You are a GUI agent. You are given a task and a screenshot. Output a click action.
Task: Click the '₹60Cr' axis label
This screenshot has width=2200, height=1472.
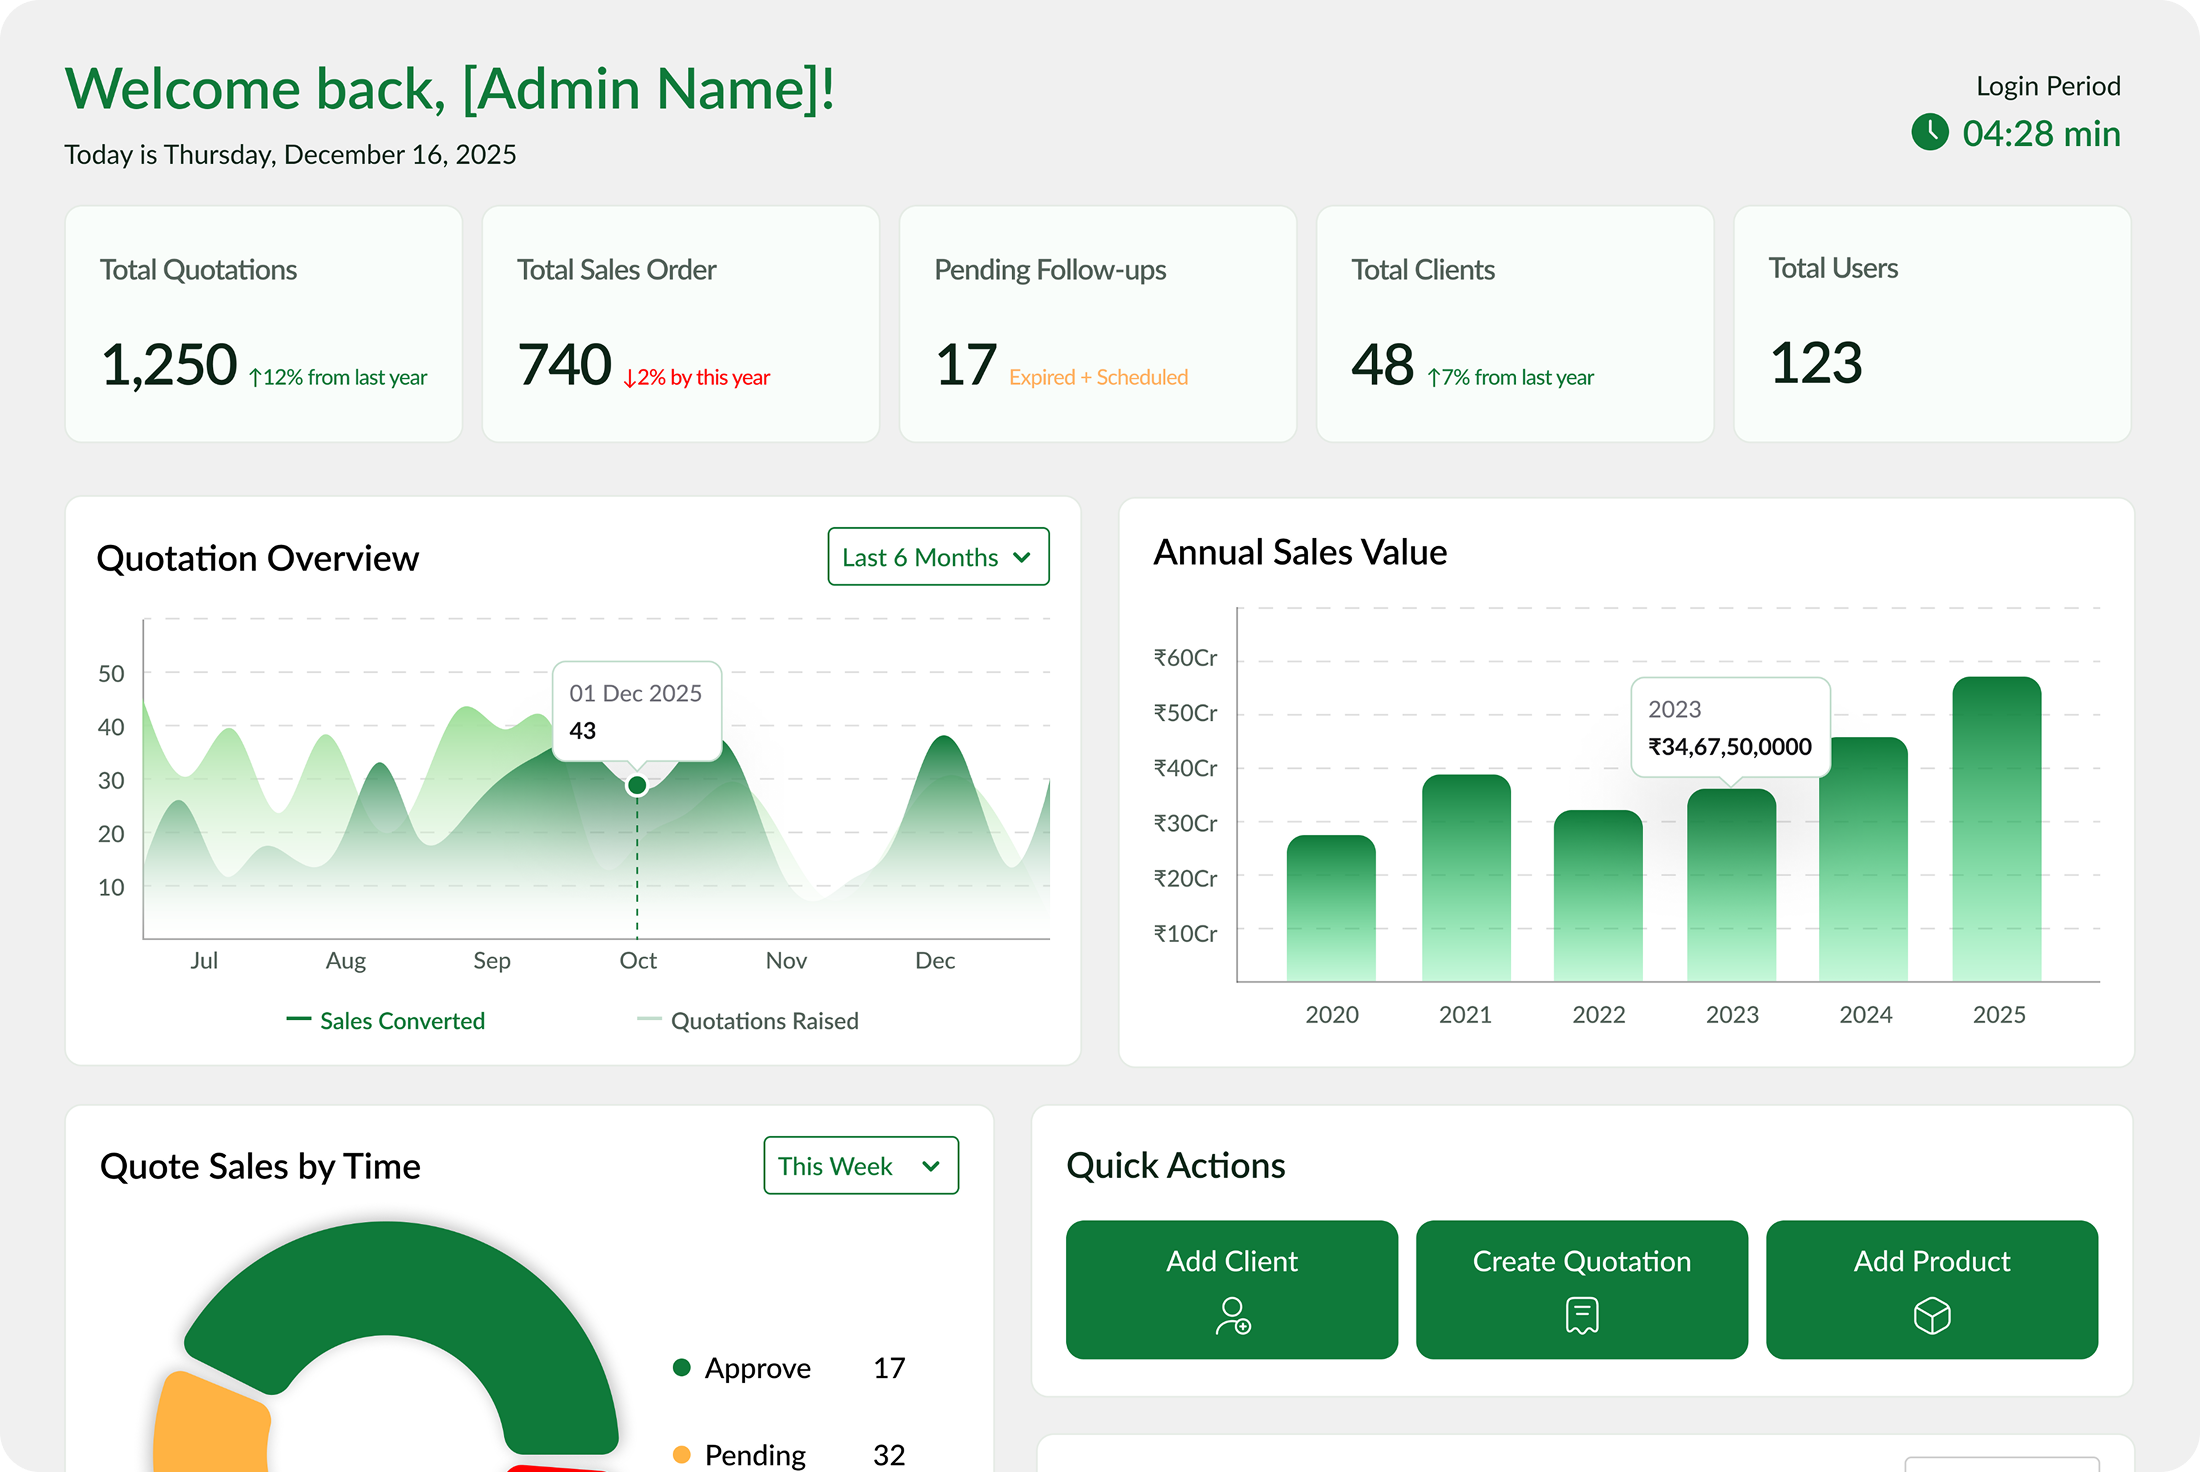point(1185,657)
